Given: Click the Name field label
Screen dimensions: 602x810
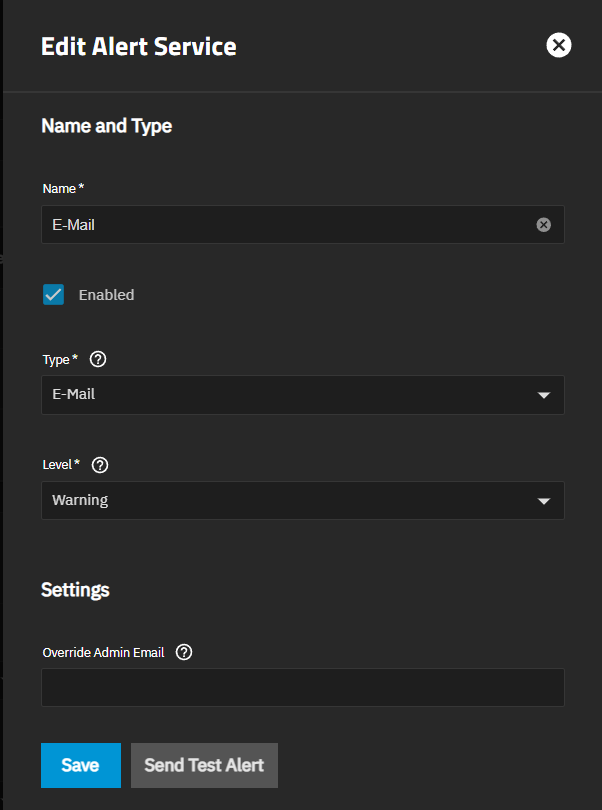Looking at the screenshot, I should pyautogui.click(x=62, y=188).
